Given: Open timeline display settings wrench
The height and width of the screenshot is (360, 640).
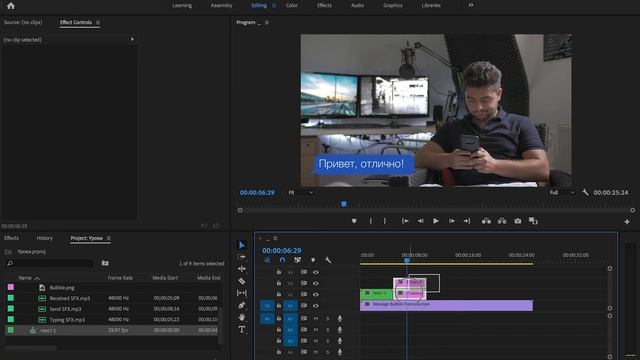Looking at the screenshot, I should [x=328, y=260].
